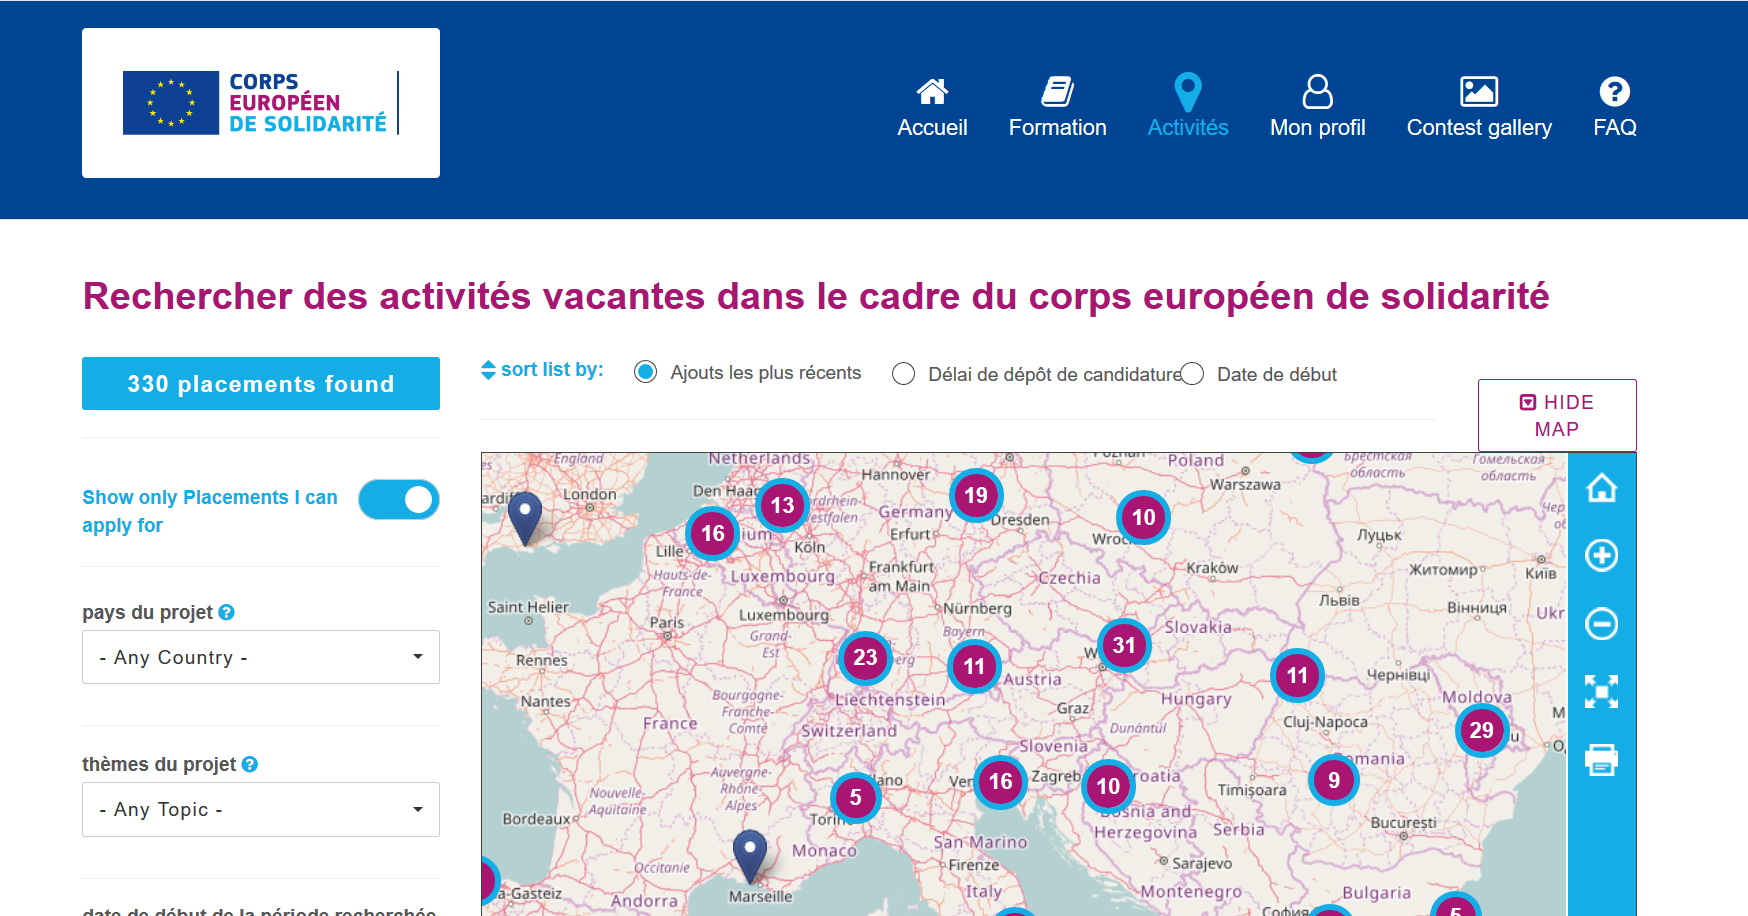Click the Corps Européen de Solidarité logo
The height and width of the screenshot is (916, 1748).
click(260, 103)
